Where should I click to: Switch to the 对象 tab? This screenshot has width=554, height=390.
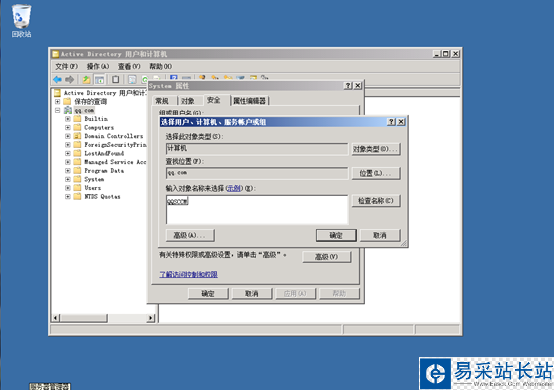tap(188, 101)
